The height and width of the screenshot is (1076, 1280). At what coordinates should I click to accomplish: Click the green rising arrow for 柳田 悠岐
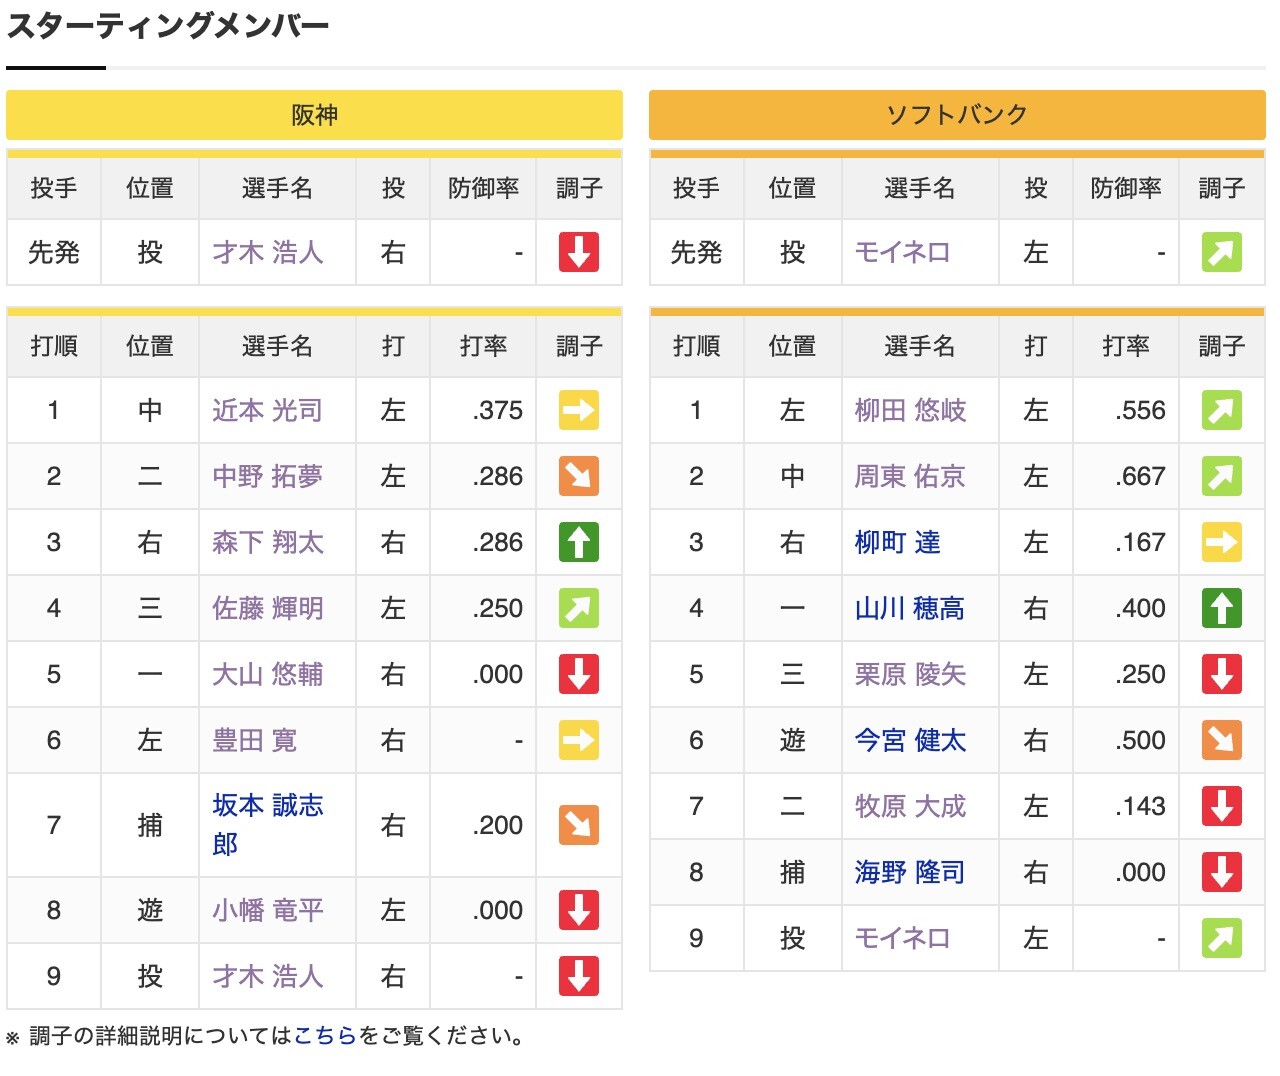click(1220, 410)
